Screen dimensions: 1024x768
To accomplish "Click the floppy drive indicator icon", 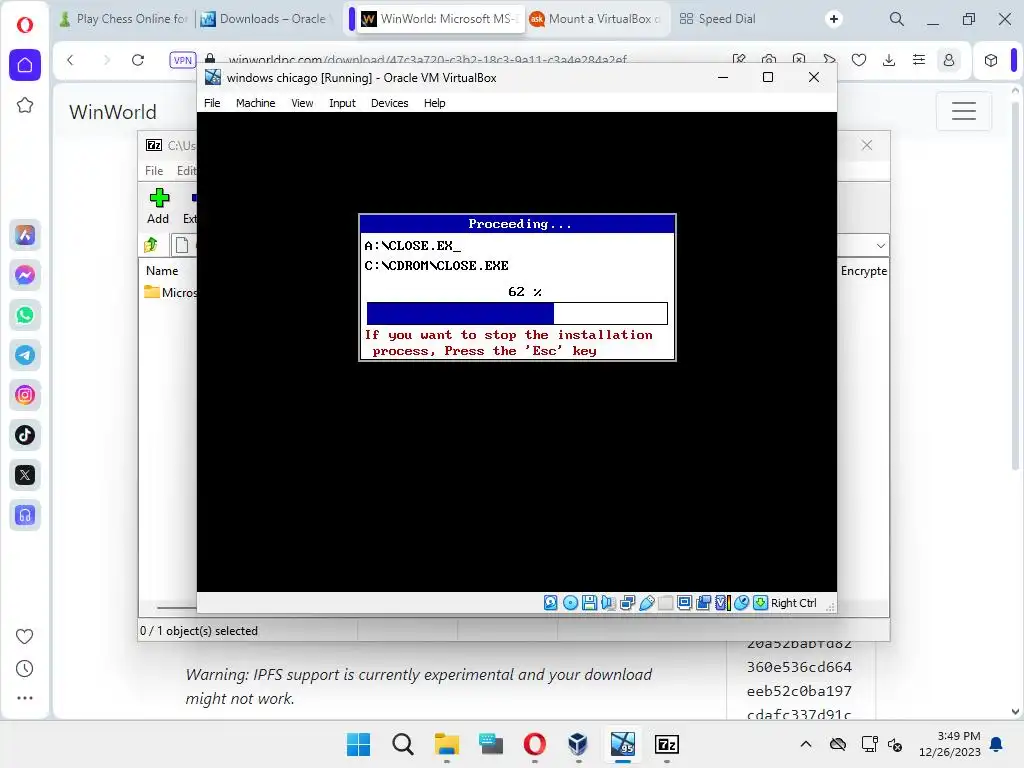I will pos(589,603).
